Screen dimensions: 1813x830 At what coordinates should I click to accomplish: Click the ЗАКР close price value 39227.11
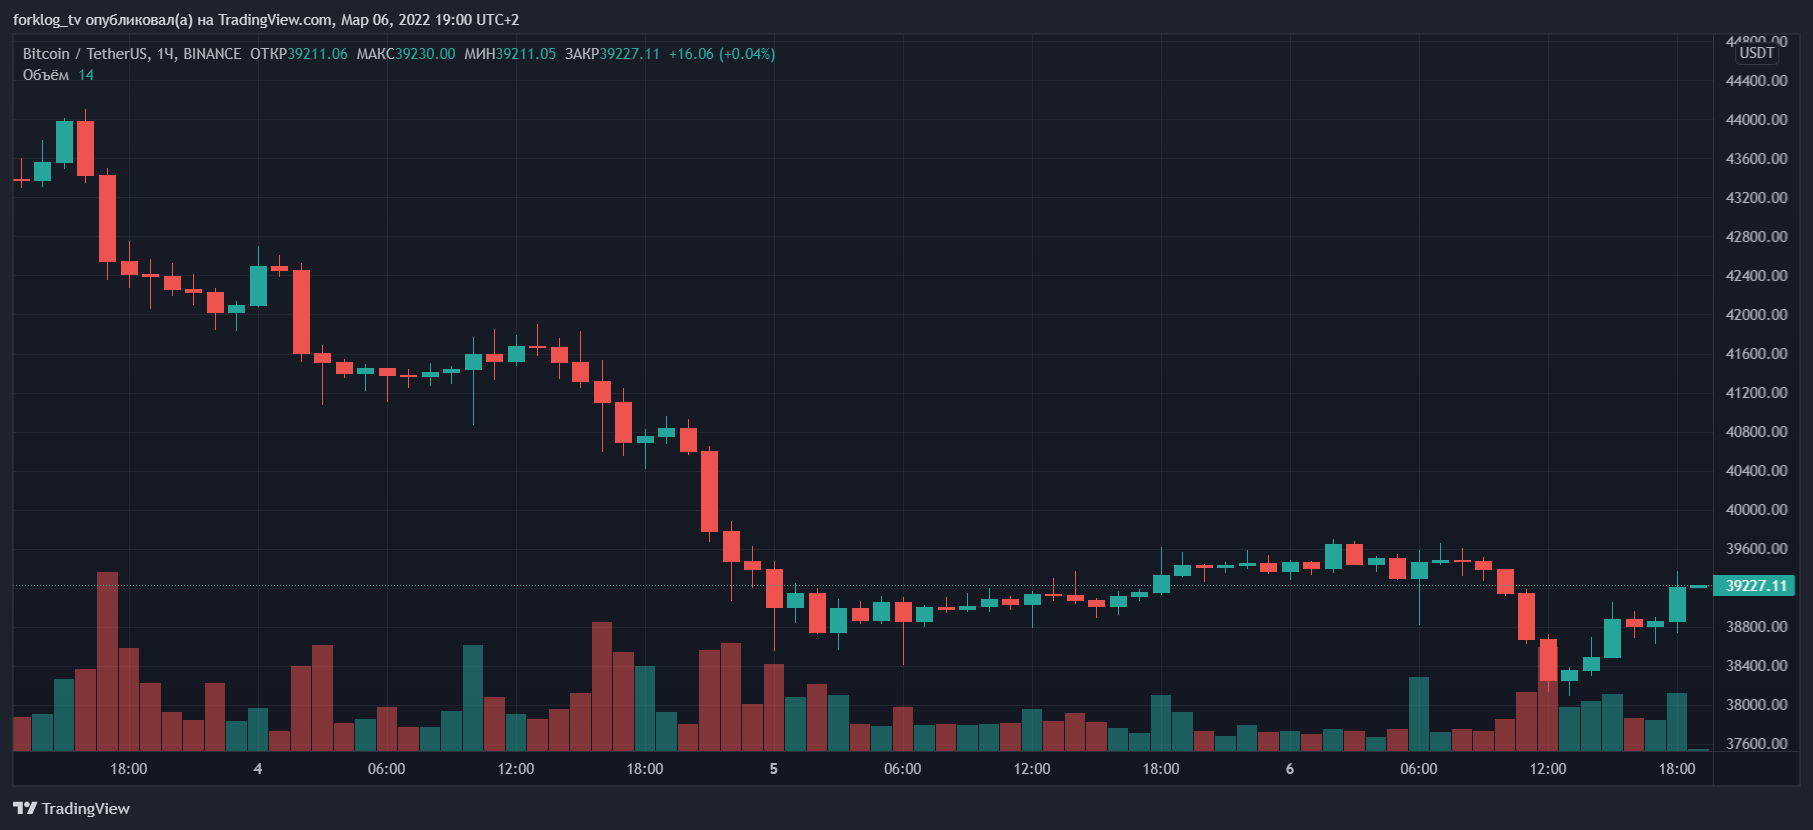click(x=630, y=54)
